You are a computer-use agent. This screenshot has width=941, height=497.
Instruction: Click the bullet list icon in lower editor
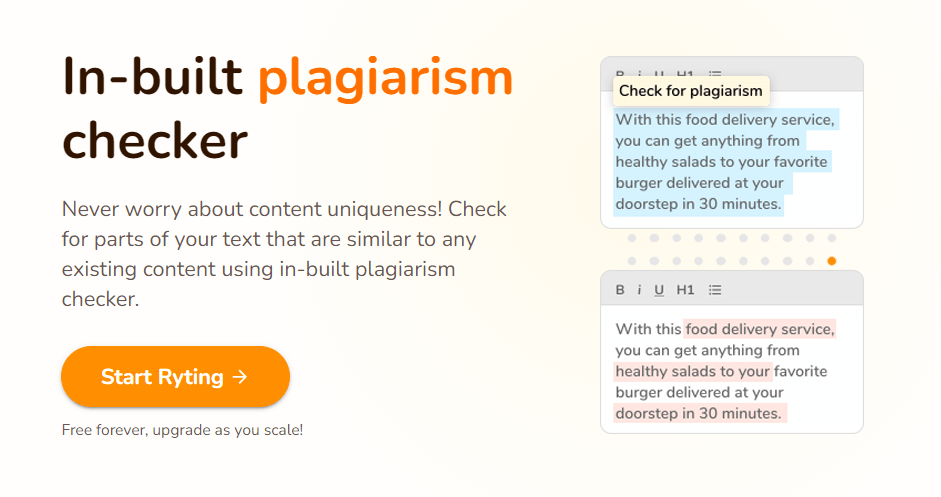click(x=715, y=290)
